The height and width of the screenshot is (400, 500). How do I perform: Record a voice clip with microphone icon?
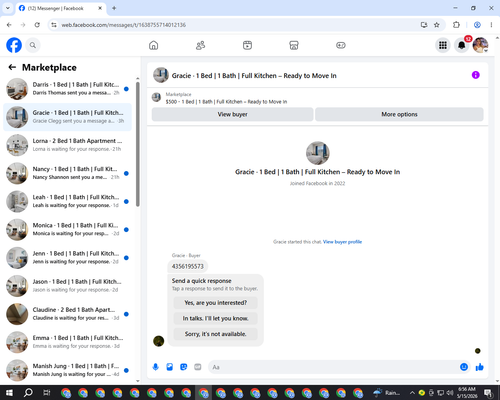click(x=156, y=367)
